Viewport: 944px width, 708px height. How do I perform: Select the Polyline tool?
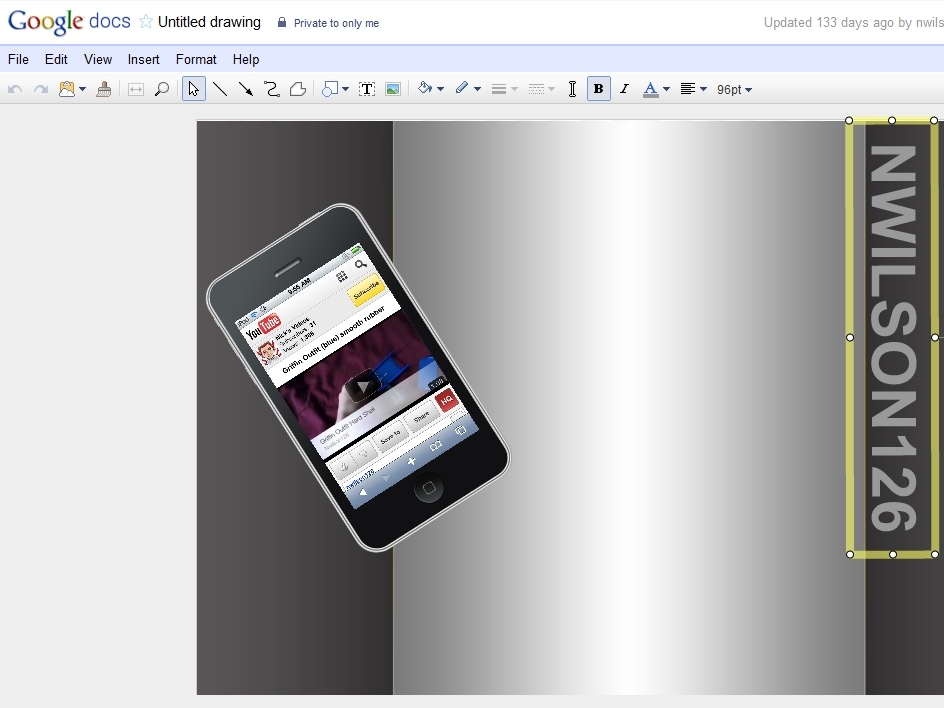pyautogui.click(x=297, y=89)
